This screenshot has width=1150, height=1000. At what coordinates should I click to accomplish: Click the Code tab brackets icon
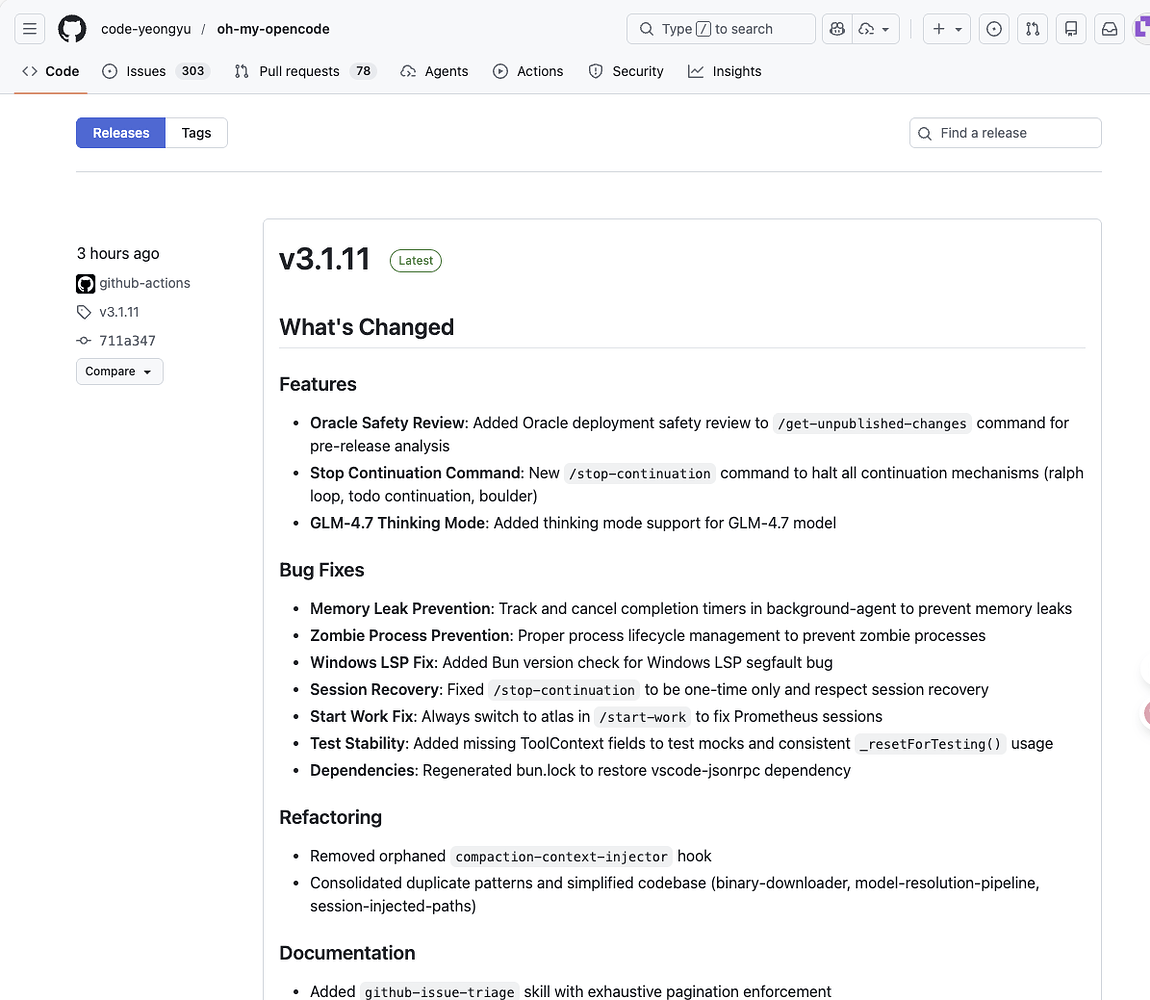[x=29, y=71]
